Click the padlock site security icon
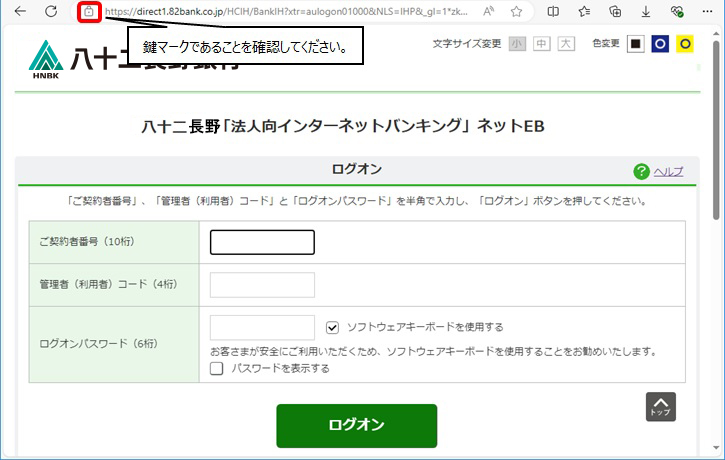Image resolution: width=725 pixels, height=460 pixels. tap(89, 12)
